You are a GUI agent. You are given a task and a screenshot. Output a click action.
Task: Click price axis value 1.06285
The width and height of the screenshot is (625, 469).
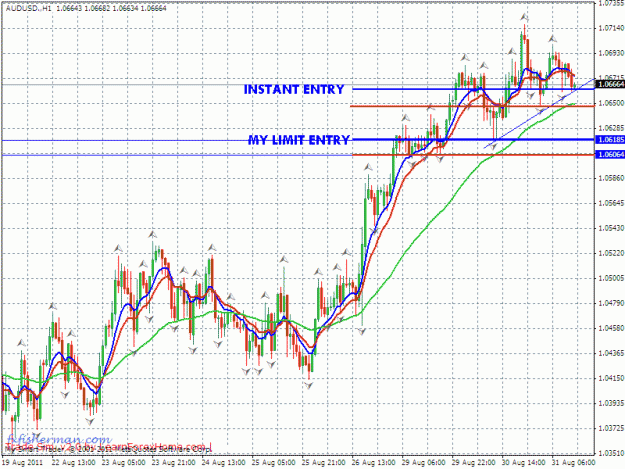[x=611, y=128]
